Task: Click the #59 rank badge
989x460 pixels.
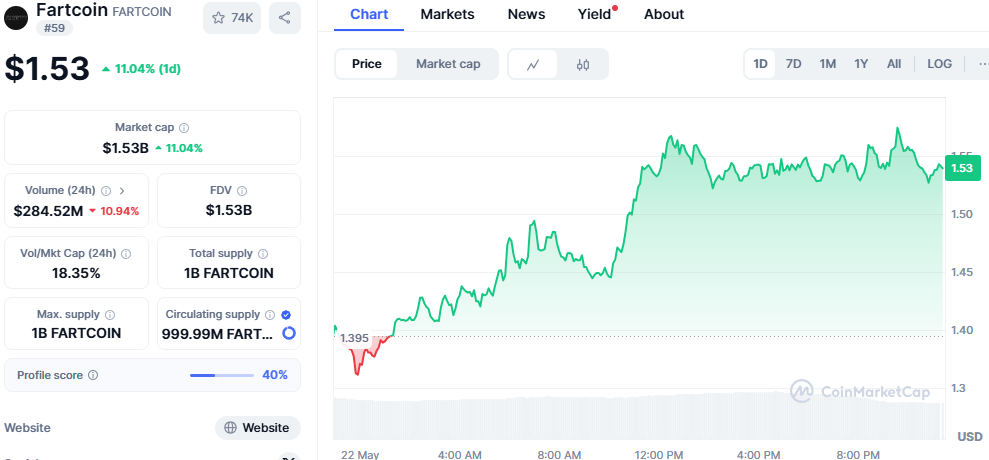Action: pyautogui.click(x=54, y=28)
